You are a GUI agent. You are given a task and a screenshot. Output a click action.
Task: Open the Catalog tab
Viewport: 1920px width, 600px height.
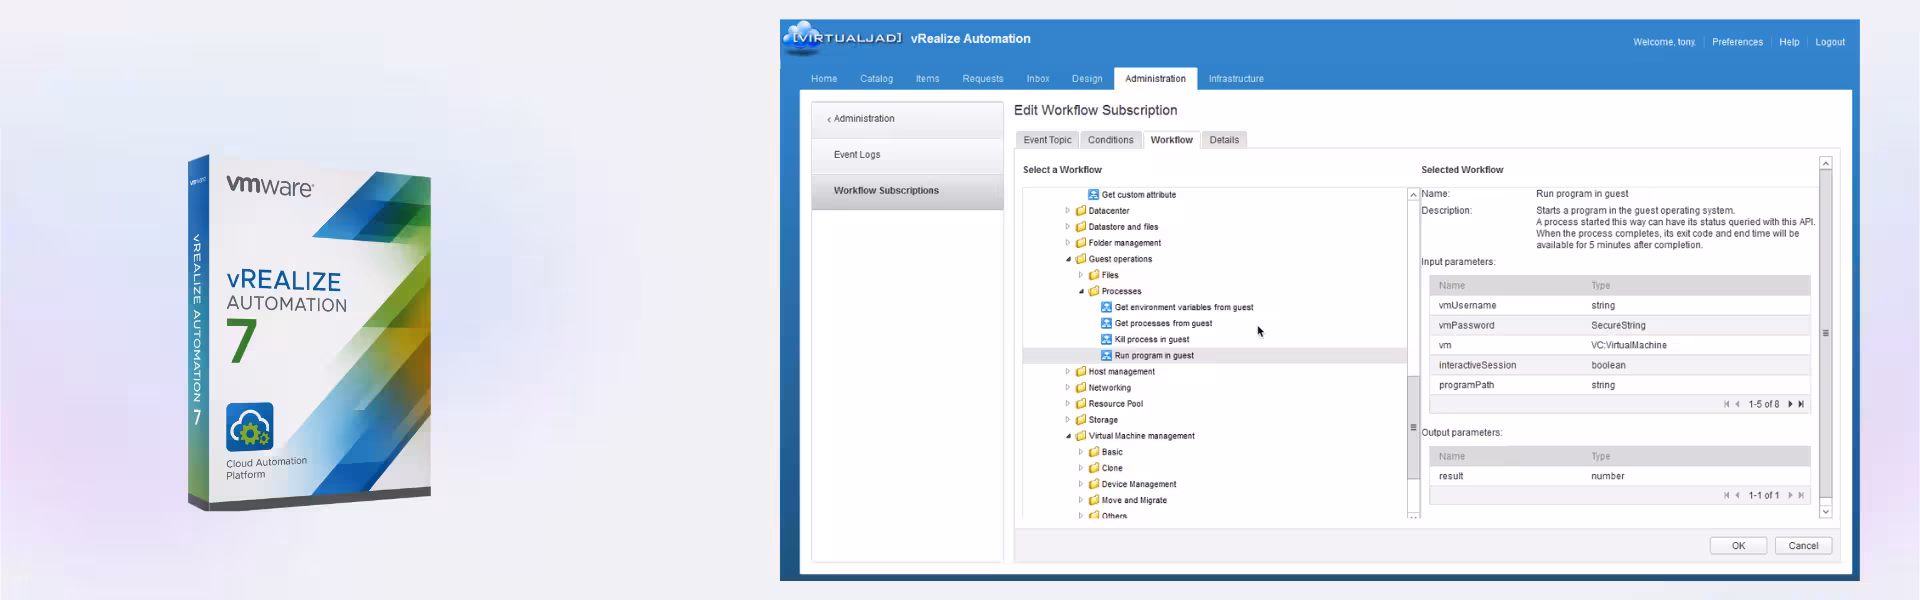[x=876, y=78]
